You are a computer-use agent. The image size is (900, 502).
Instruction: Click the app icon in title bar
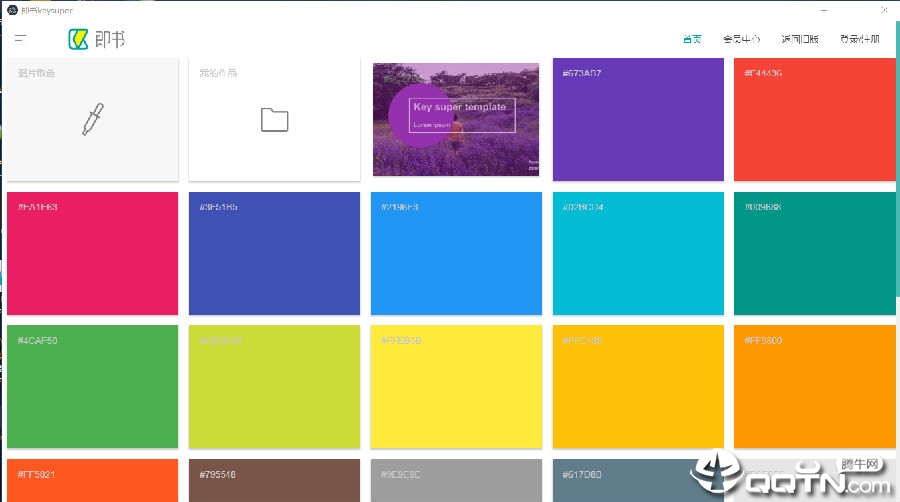coord(11,10)
